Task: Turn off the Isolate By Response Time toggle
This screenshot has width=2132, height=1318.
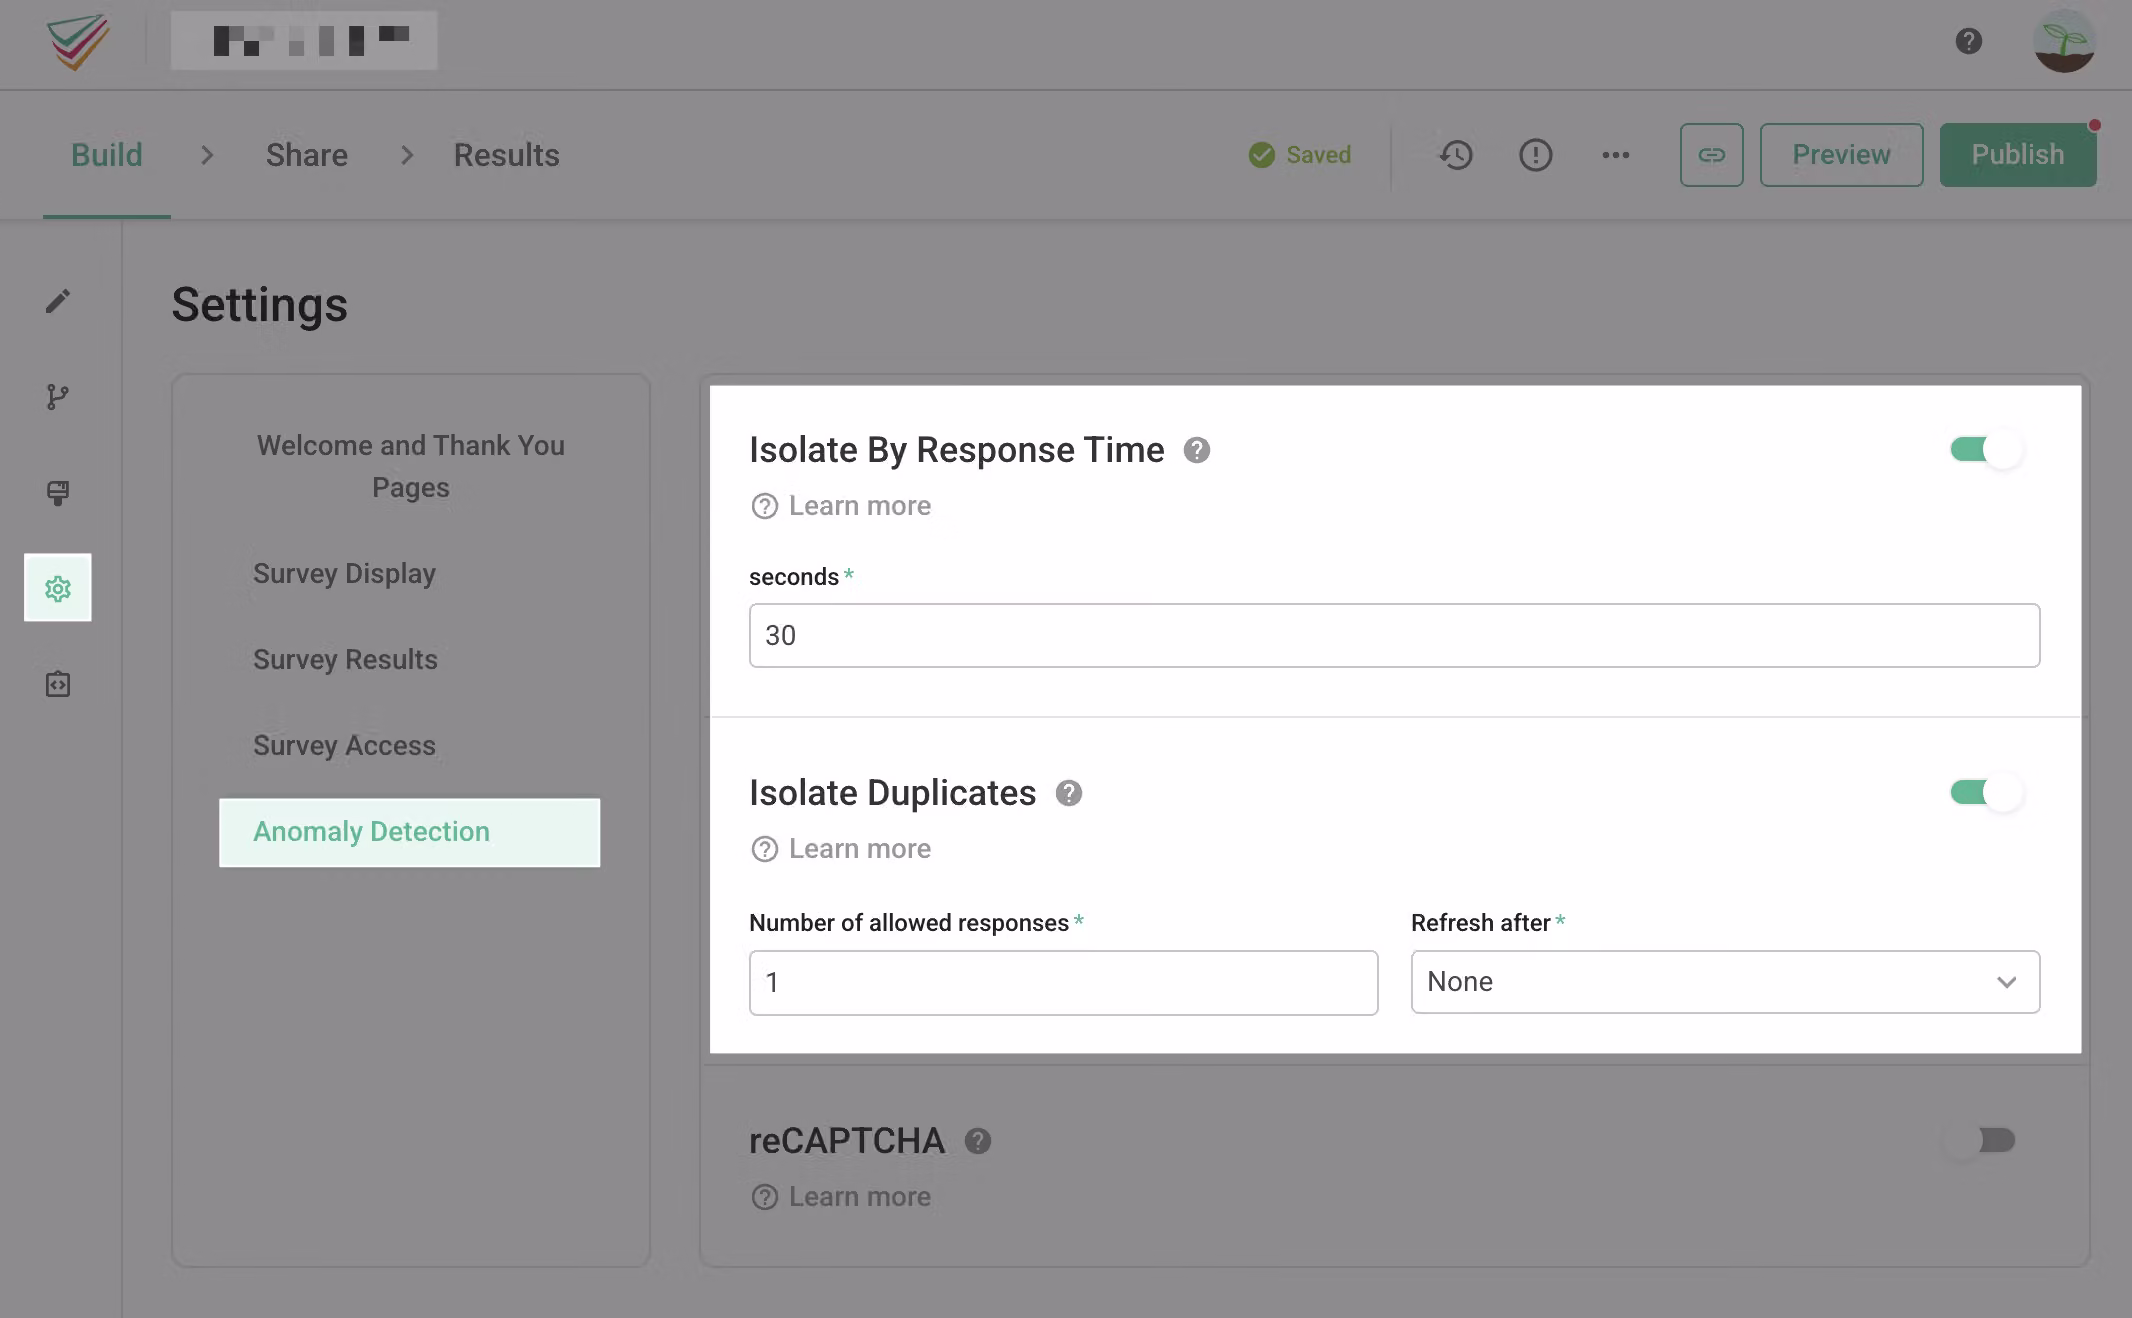Action: 1986,450
